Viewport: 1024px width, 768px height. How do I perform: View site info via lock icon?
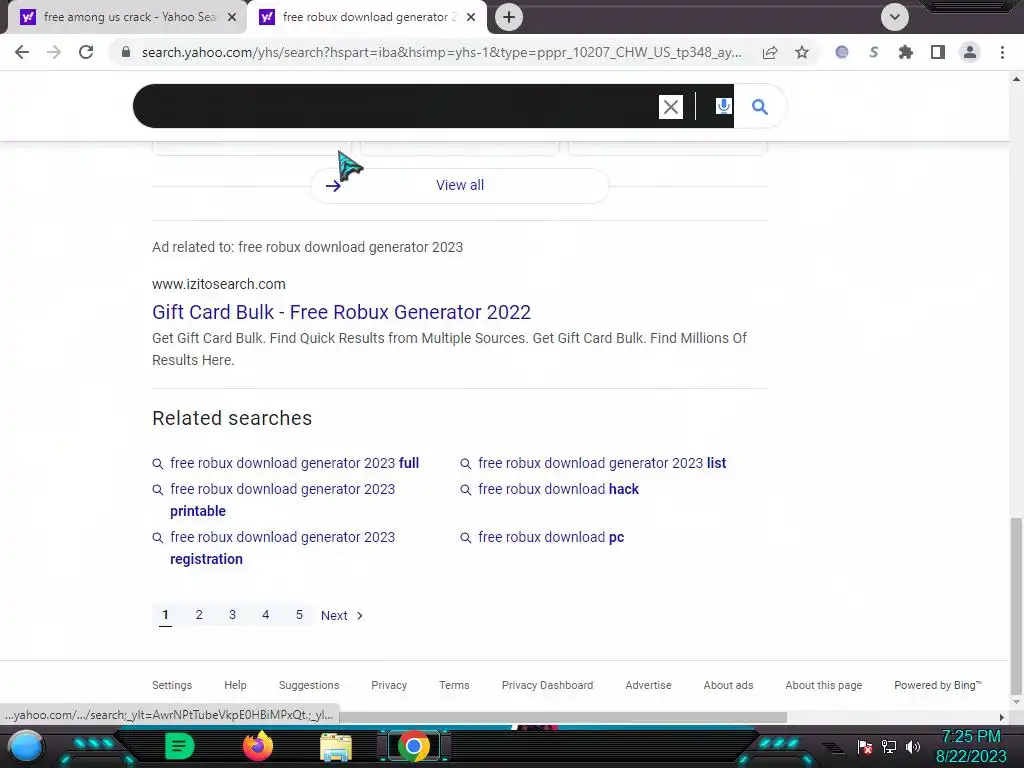pos(126,52)
